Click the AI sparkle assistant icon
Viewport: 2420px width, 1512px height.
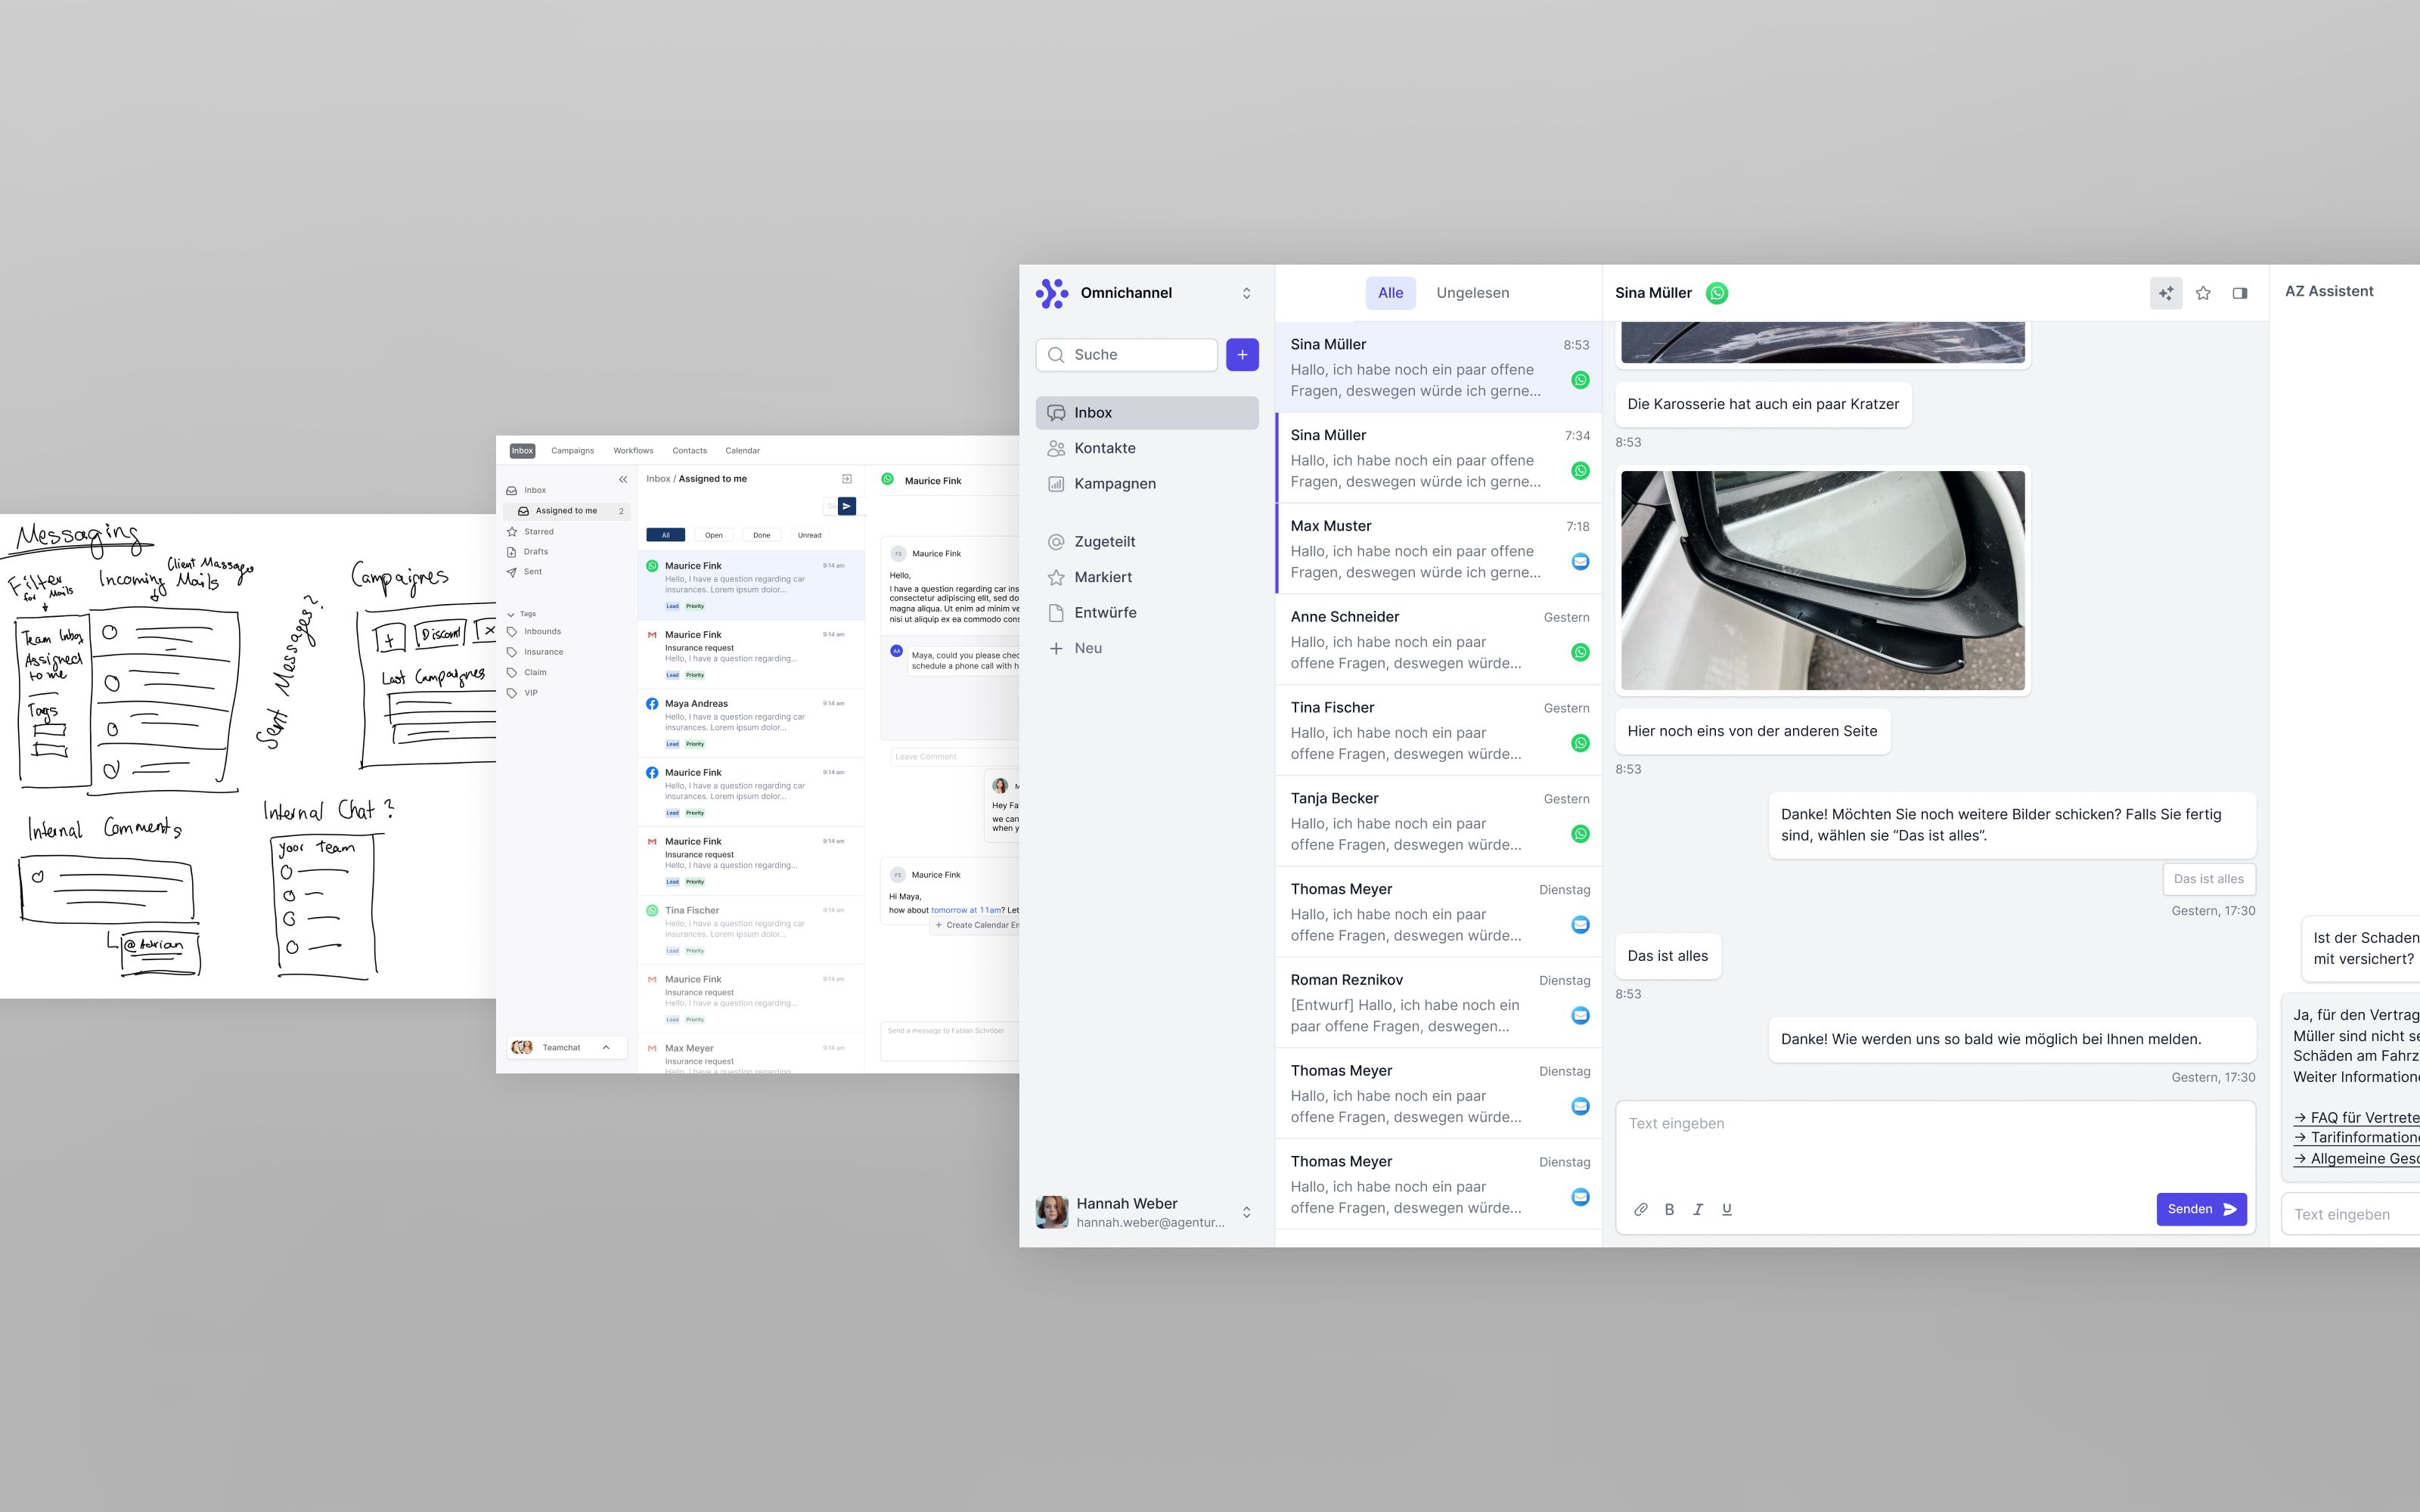pyautogui.click(x=2165, y=293)
